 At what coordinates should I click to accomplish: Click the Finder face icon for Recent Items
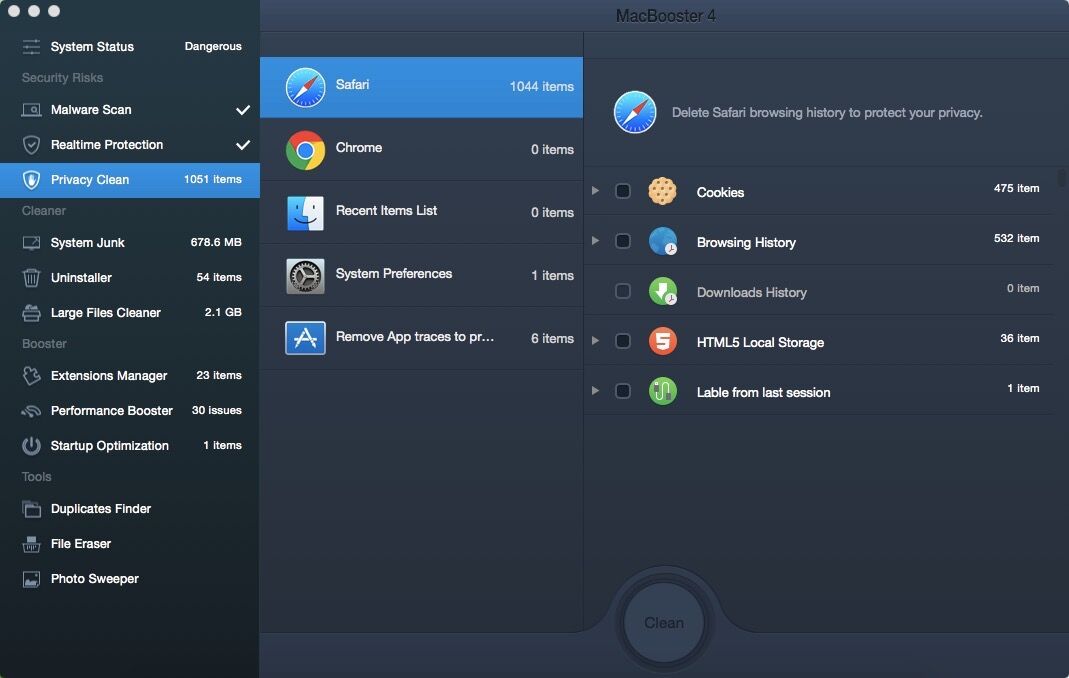[x=305, y=213]
